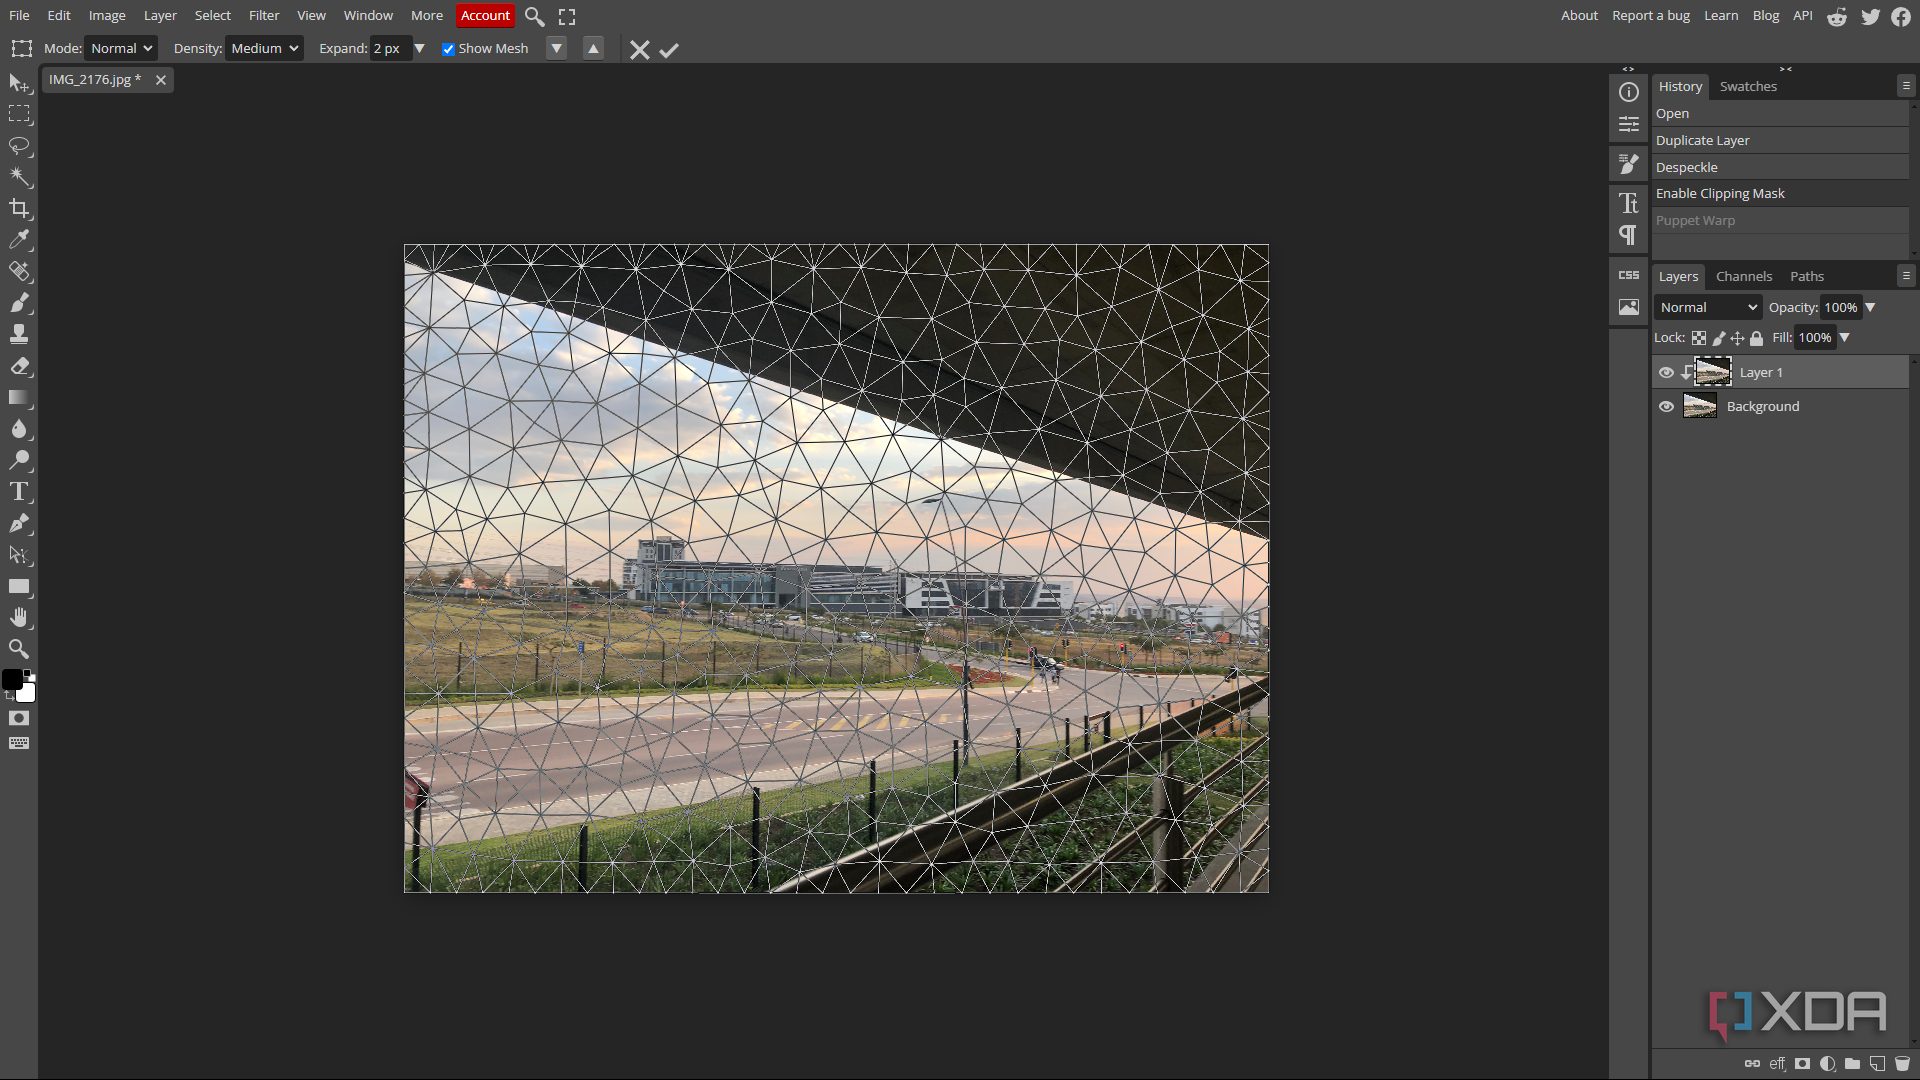Activate the Hand tool

tap(19, 617)
